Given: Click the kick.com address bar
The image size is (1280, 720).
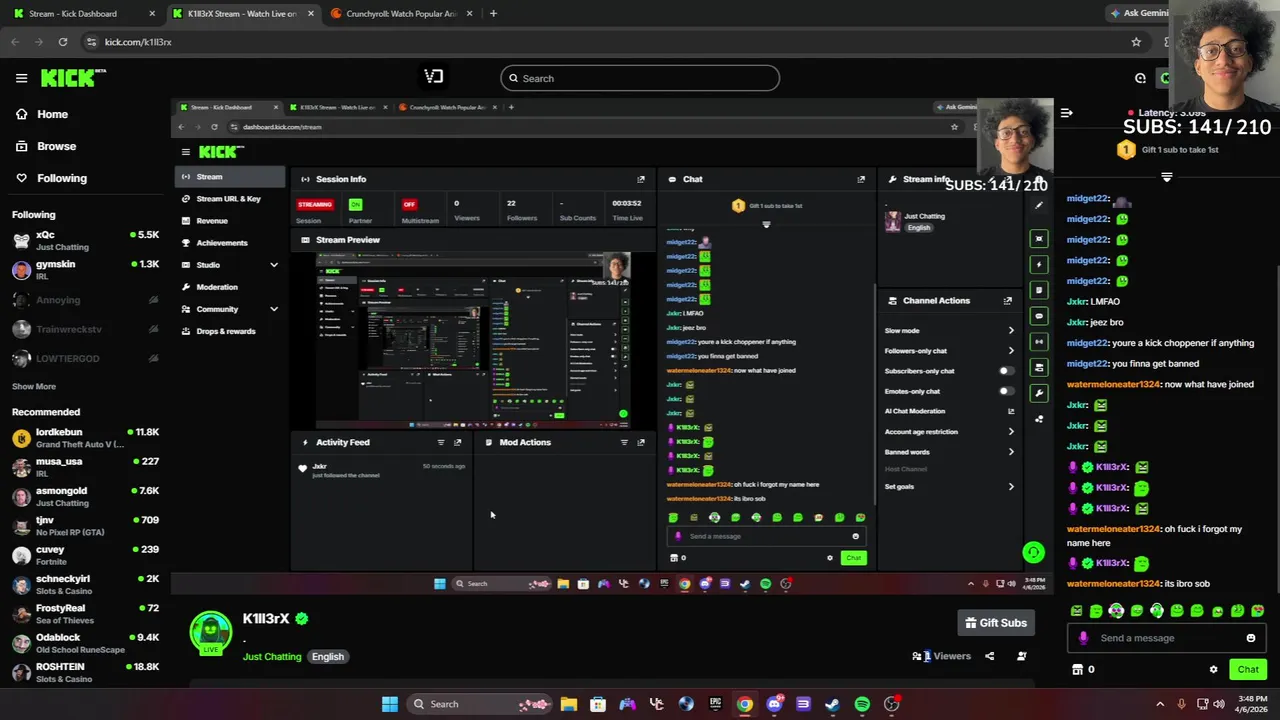Looking at the screenshot, I should pyautogui.click(x=600, y=42).
